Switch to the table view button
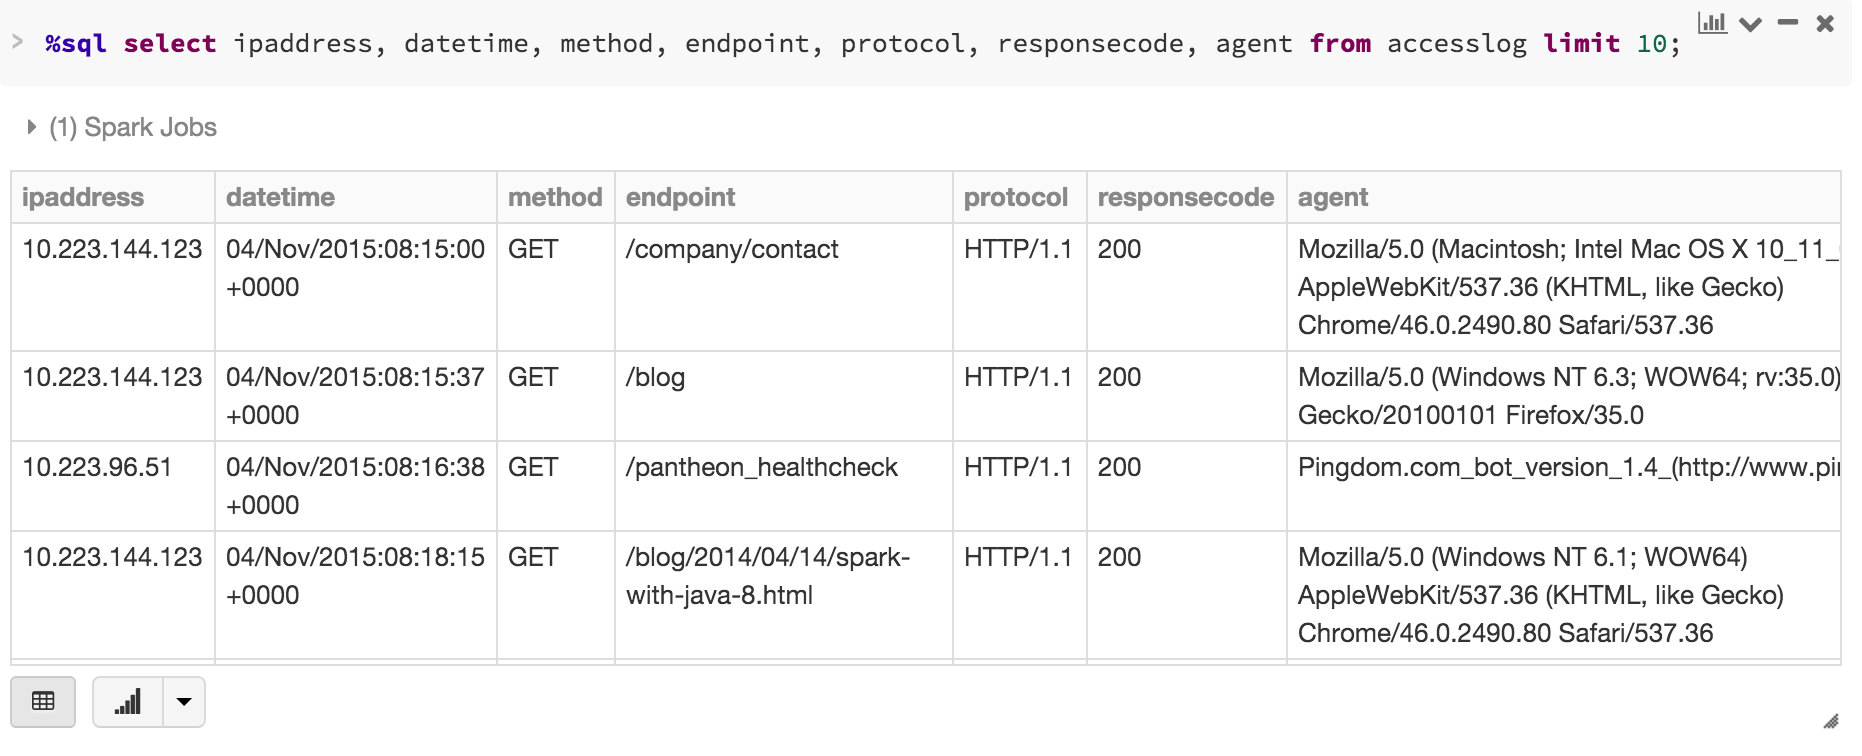Screen dimensions: 1862x756 click(43, 701)
